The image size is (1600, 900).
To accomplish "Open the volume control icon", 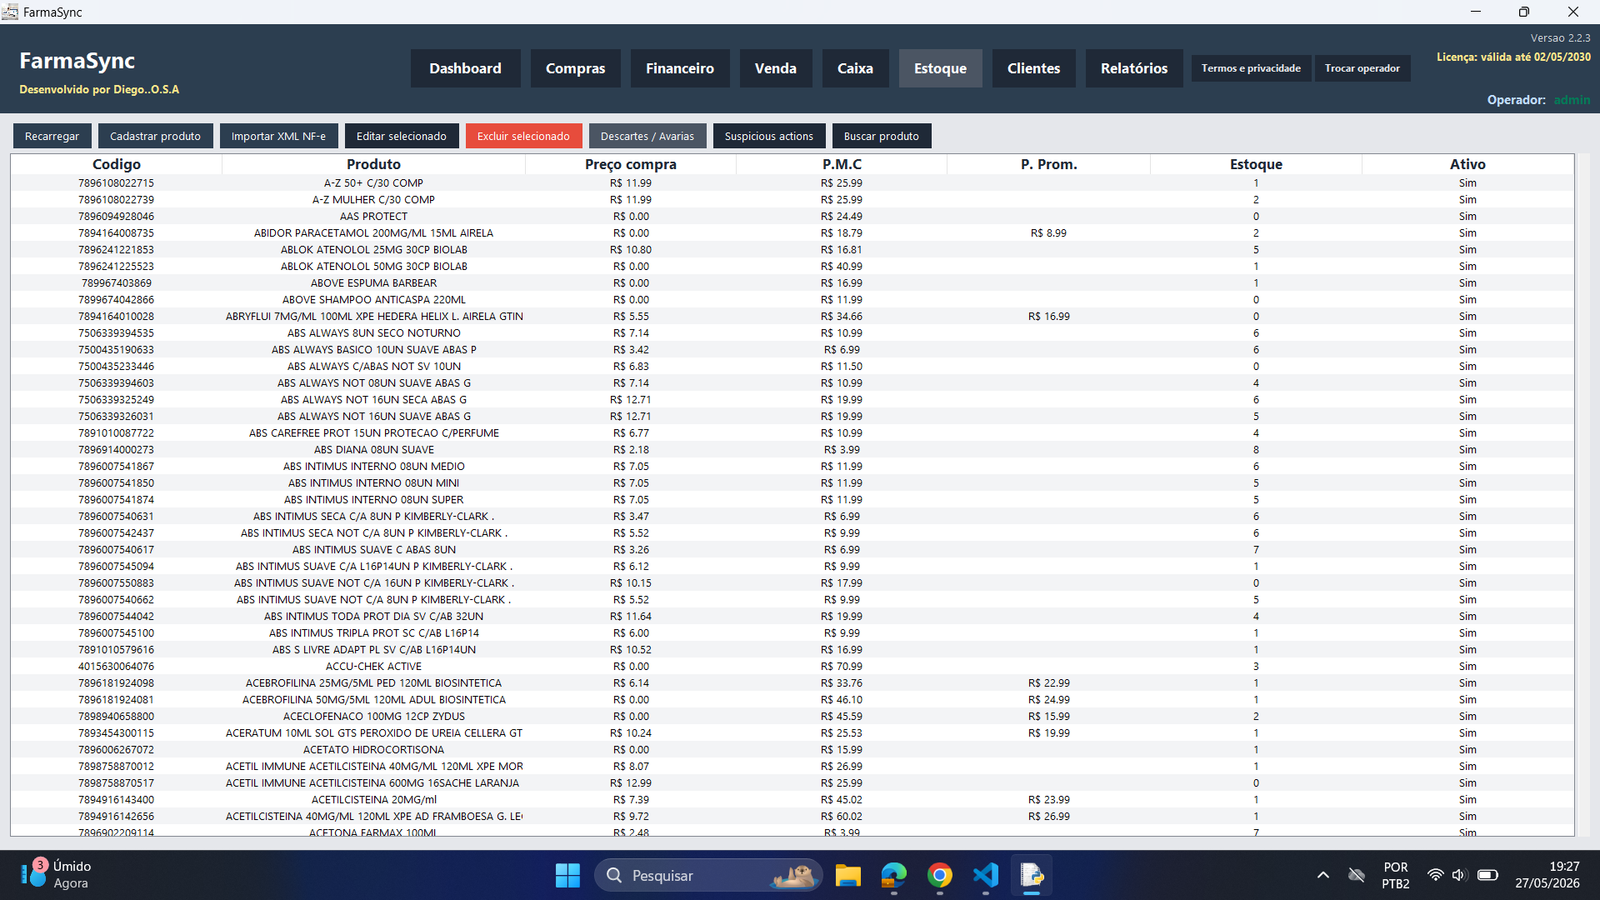I will pyautogui.click(x=1459, y=875).
